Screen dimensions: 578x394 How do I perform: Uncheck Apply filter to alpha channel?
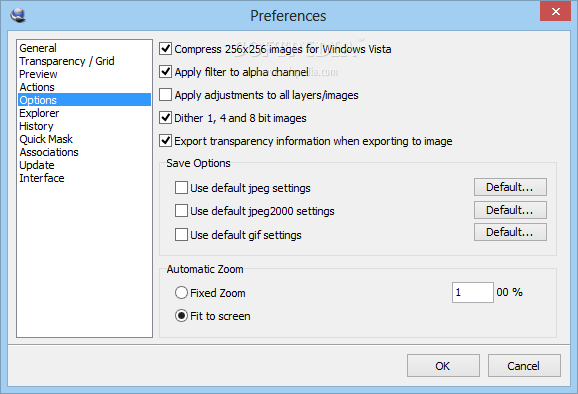point(166,72)
